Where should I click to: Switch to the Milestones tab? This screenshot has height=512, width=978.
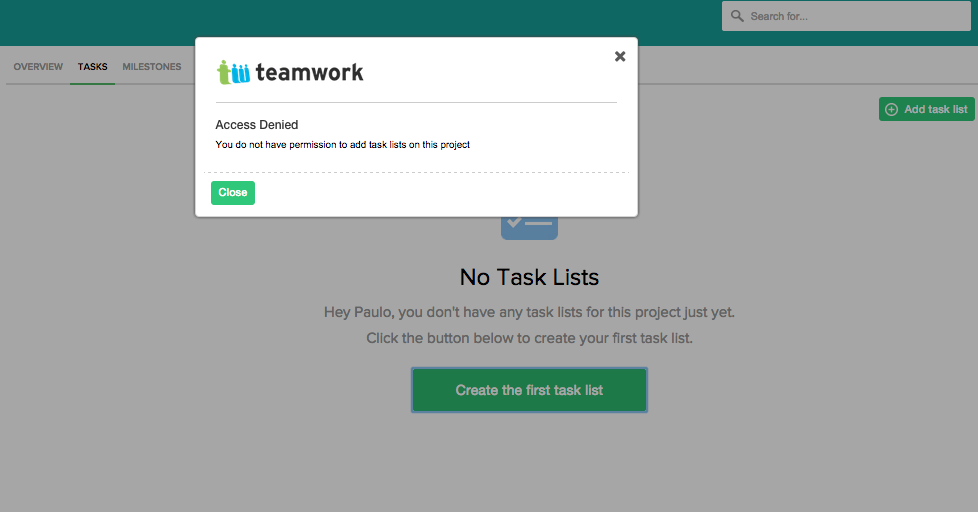[x=152, y=67]
